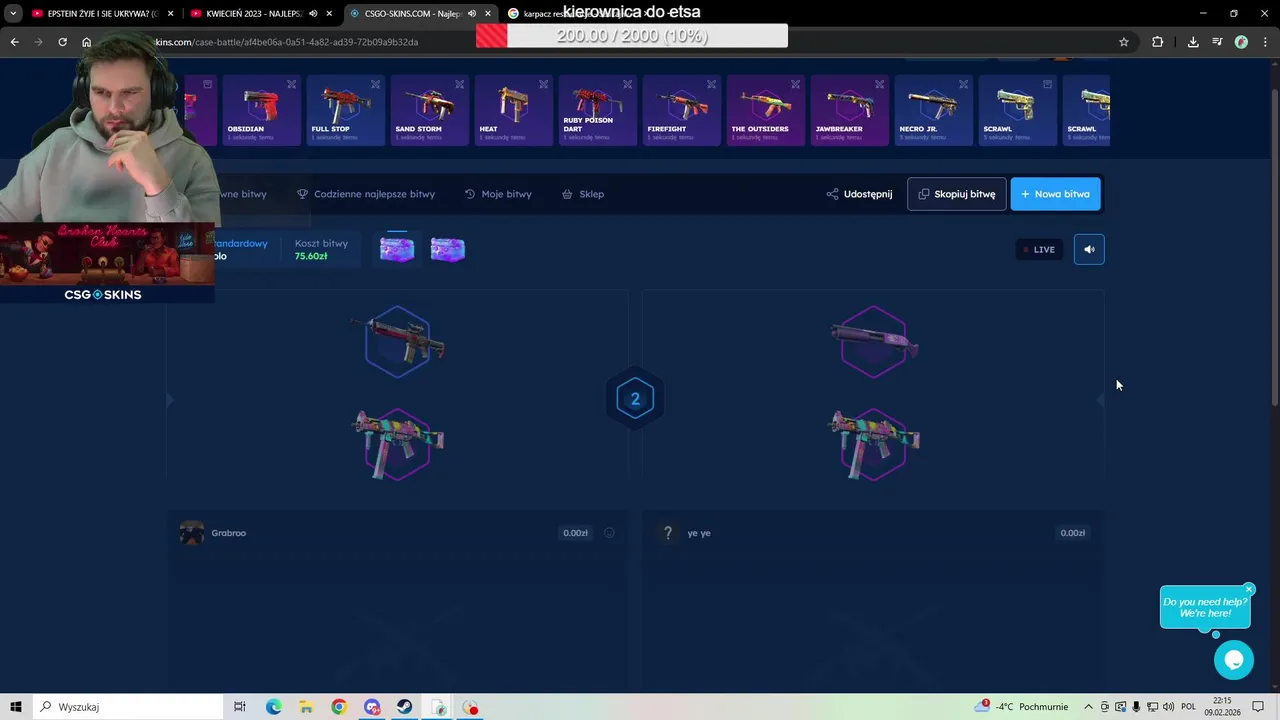Open the Chrome profile avatar
The width and height of the screenshot is (1280, 720).
1241,42
